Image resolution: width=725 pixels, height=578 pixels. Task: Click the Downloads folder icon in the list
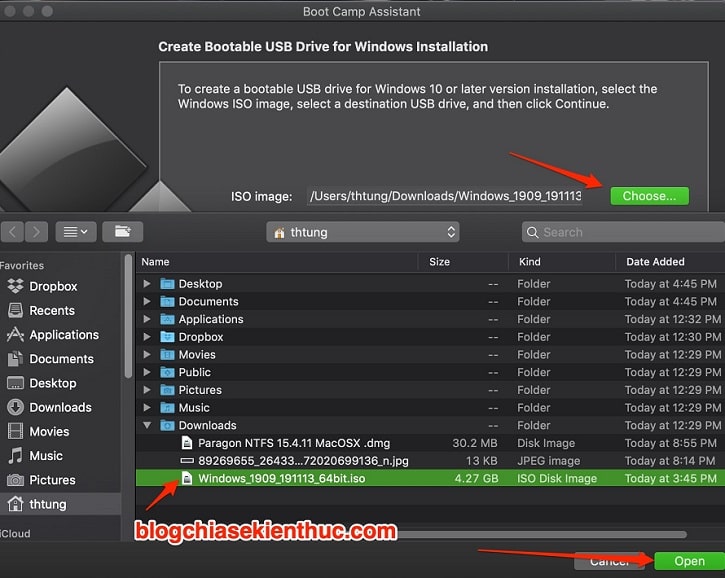pos(167,425)
